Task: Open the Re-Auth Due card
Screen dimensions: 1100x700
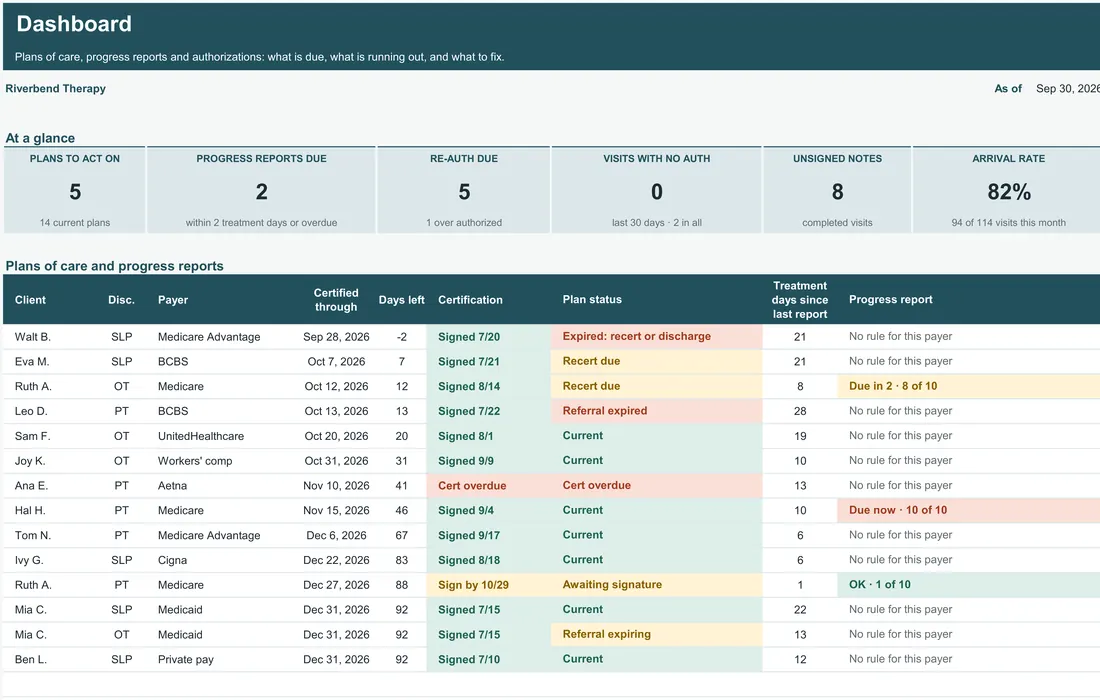Action: click(464, 190)
